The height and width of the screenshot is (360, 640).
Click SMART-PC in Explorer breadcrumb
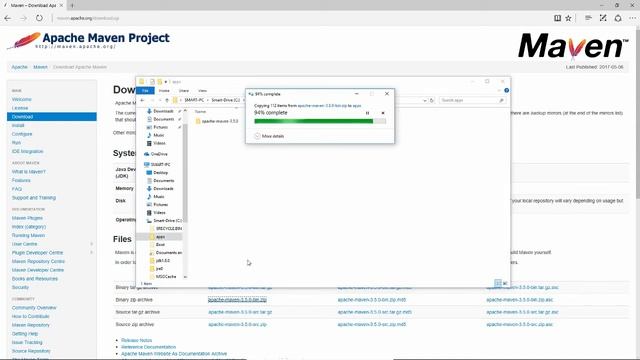pos(194,100)
